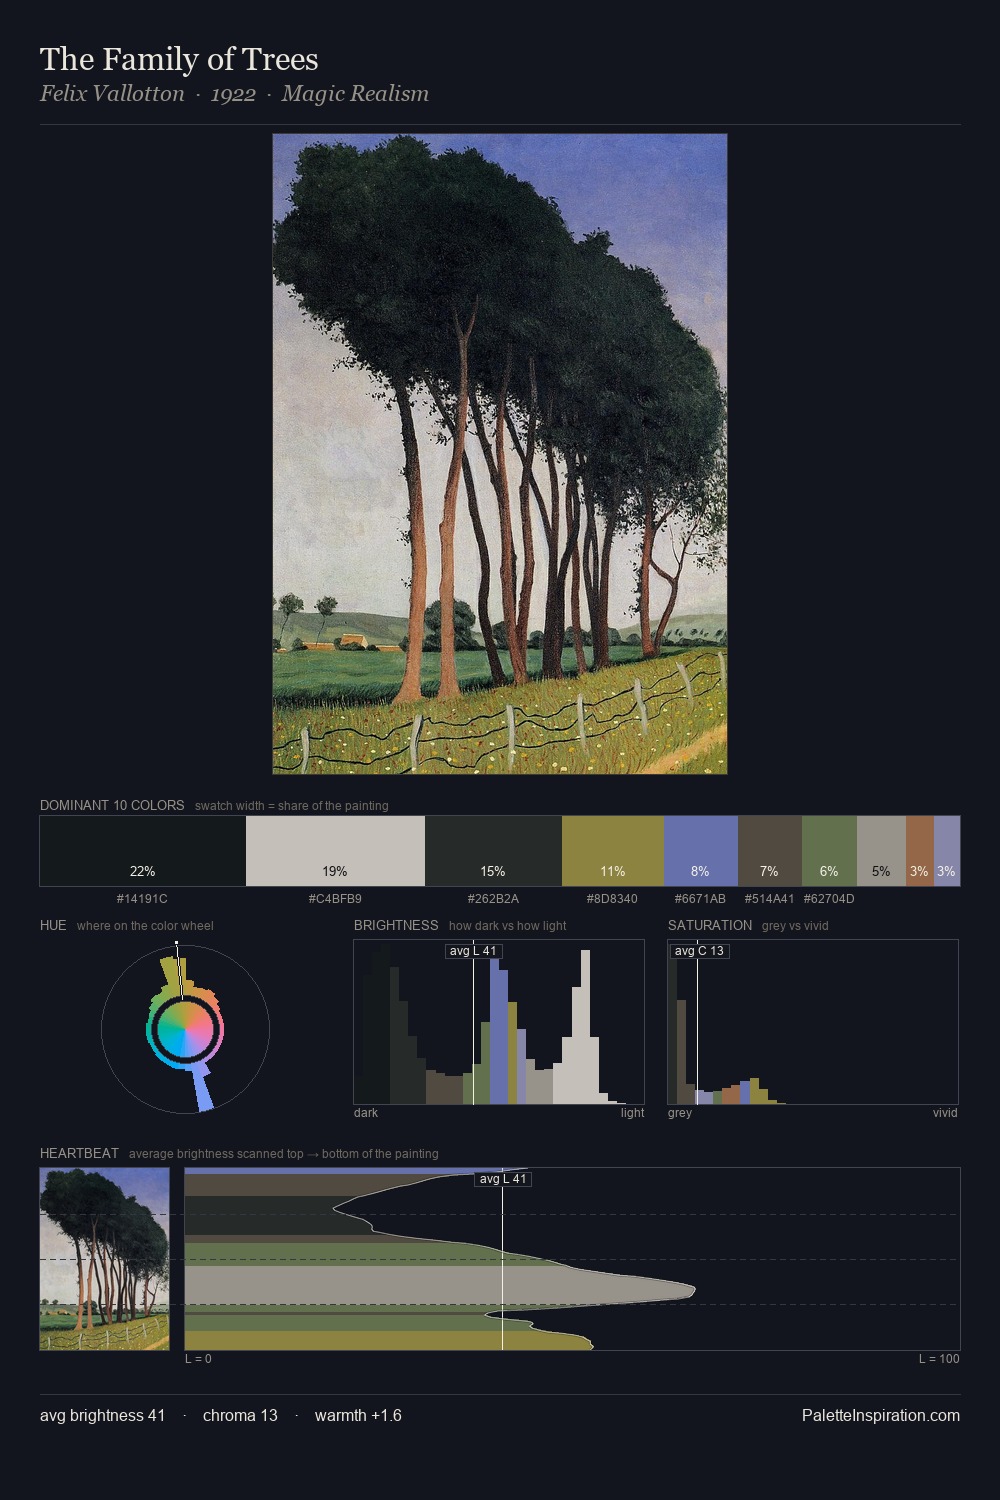Click the hue color wheel center

point(185,1028)
